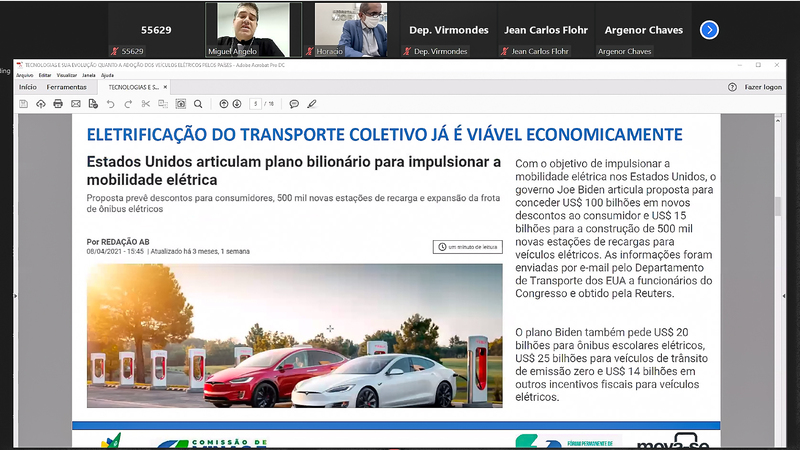Screen dimensions: 800x450
Task: Open the magnifier search tool
Action: (x=198, y=103)
